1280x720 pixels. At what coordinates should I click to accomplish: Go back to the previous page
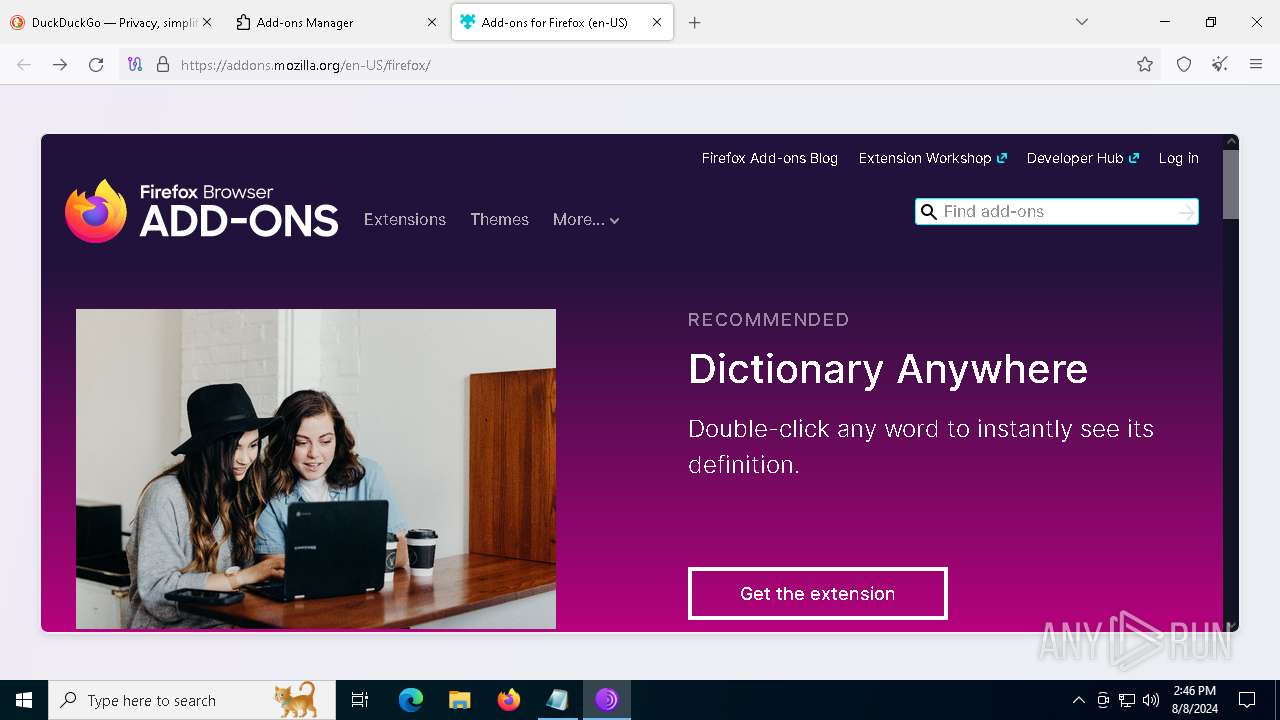pos(24,65)
